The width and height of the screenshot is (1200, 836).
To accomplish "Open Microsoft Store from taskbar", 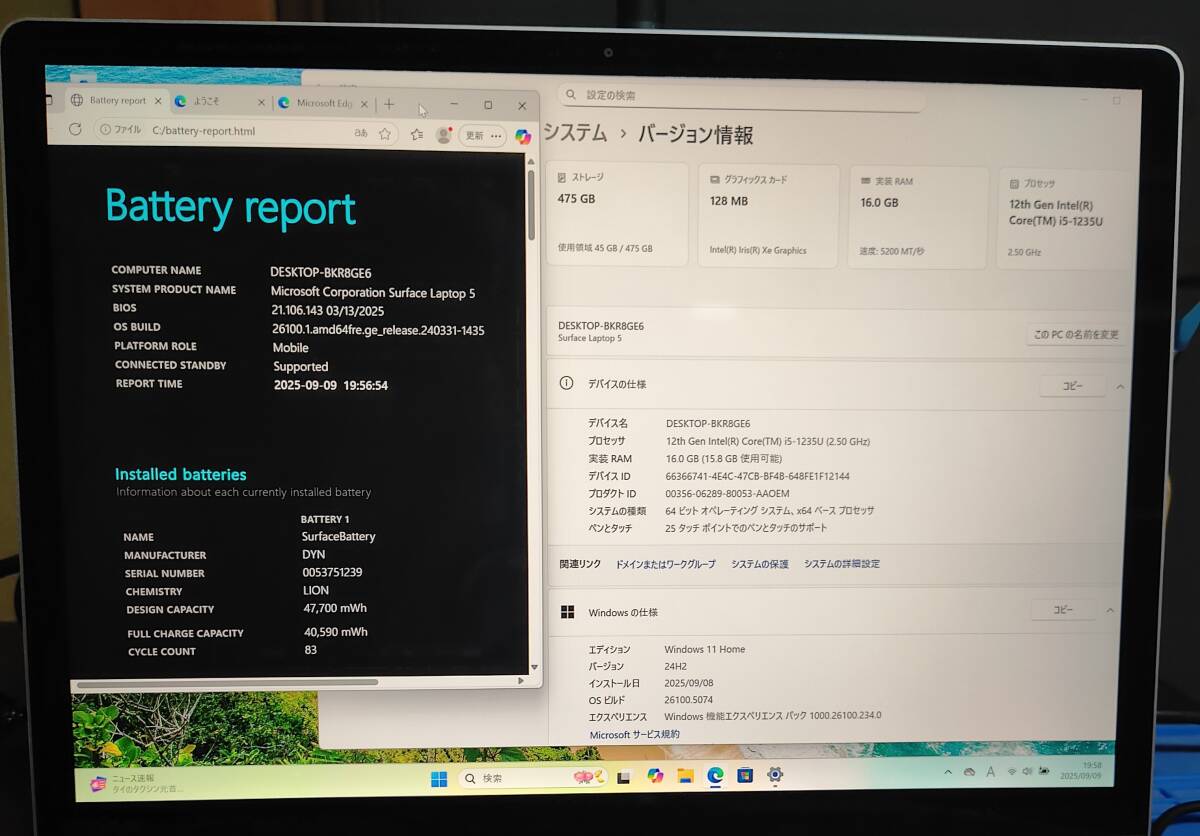I will pos(745,775).
